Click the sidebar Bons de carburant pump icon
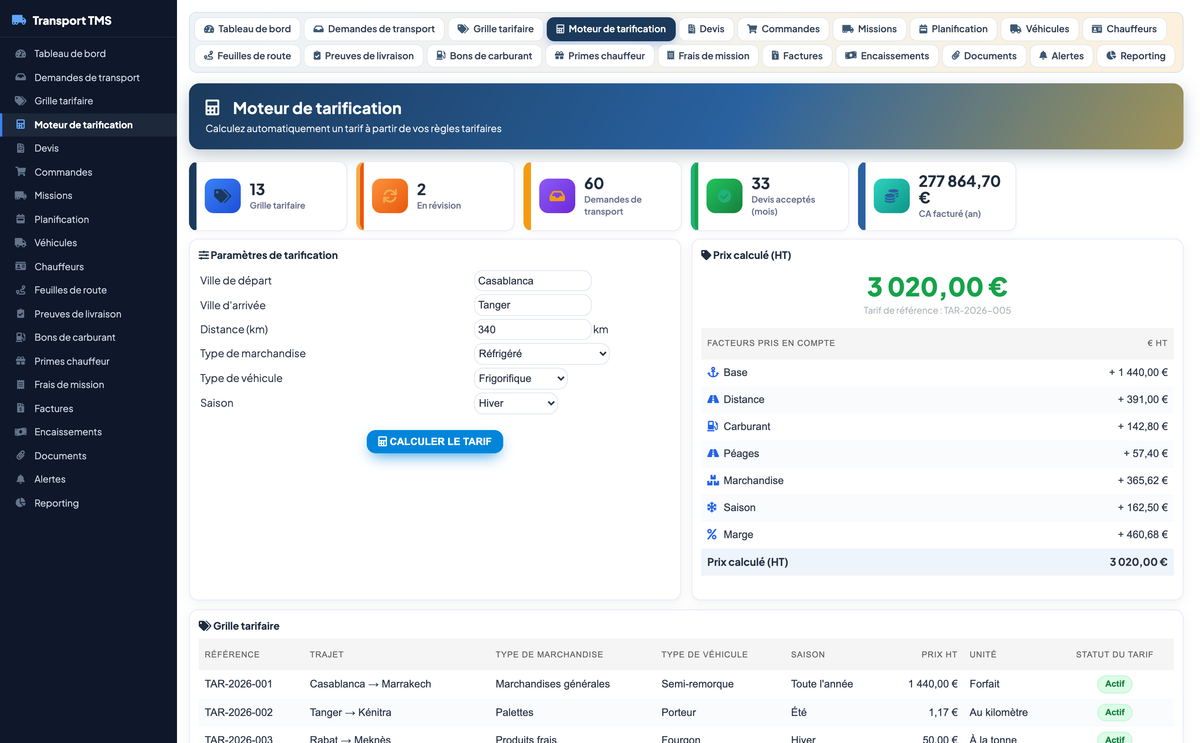The width and height of the screenshot is (1200, 743). tap(21, 337)
